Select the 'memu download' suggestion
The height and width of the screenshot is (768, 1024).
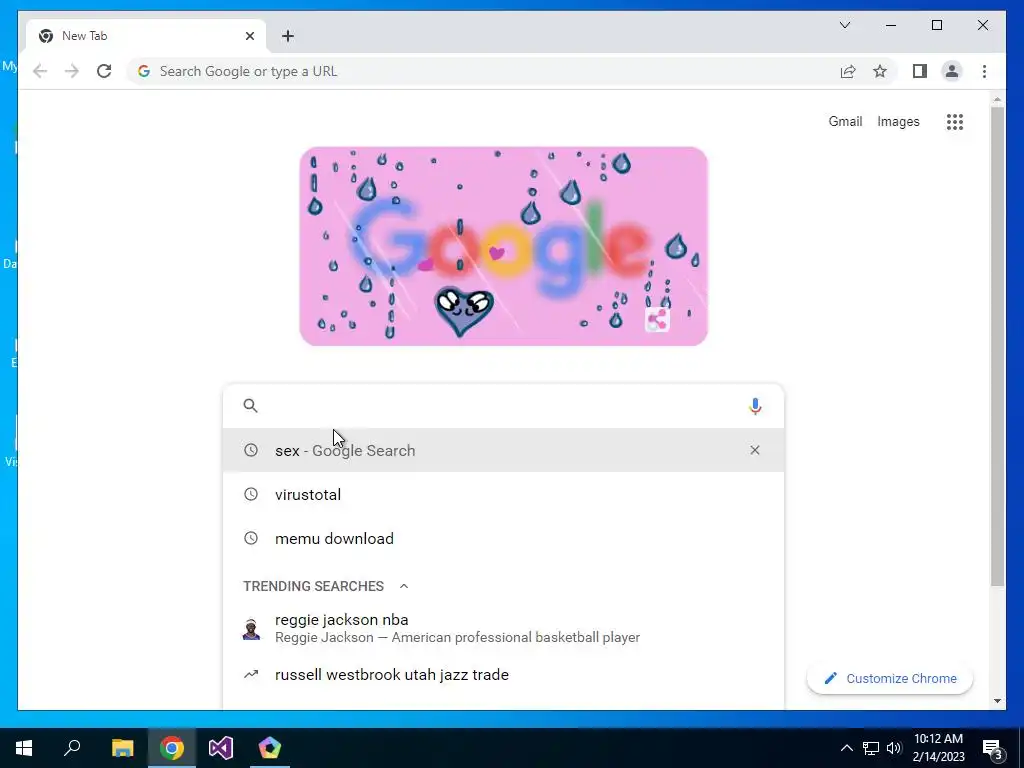pos(503,538)
